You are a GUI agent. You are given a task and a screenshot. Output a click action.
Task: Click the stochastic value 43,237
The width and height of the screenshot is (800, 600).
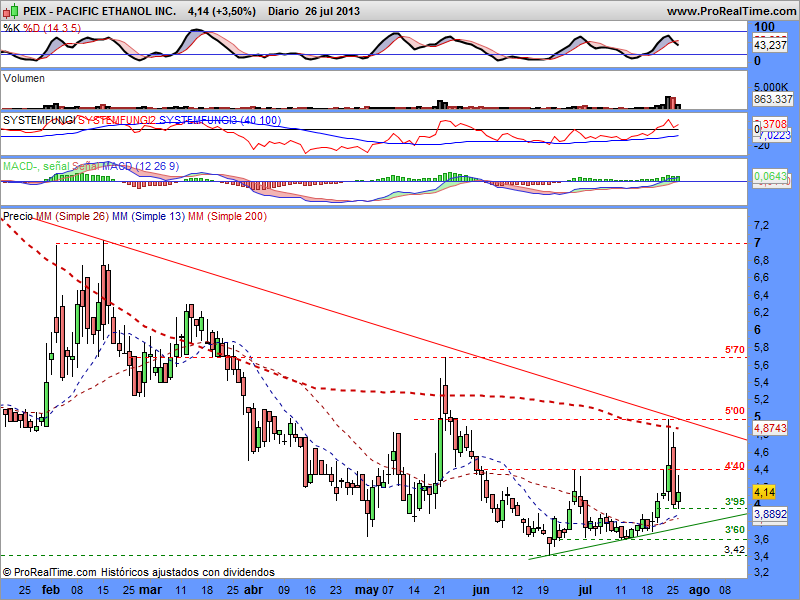point(770,45)
